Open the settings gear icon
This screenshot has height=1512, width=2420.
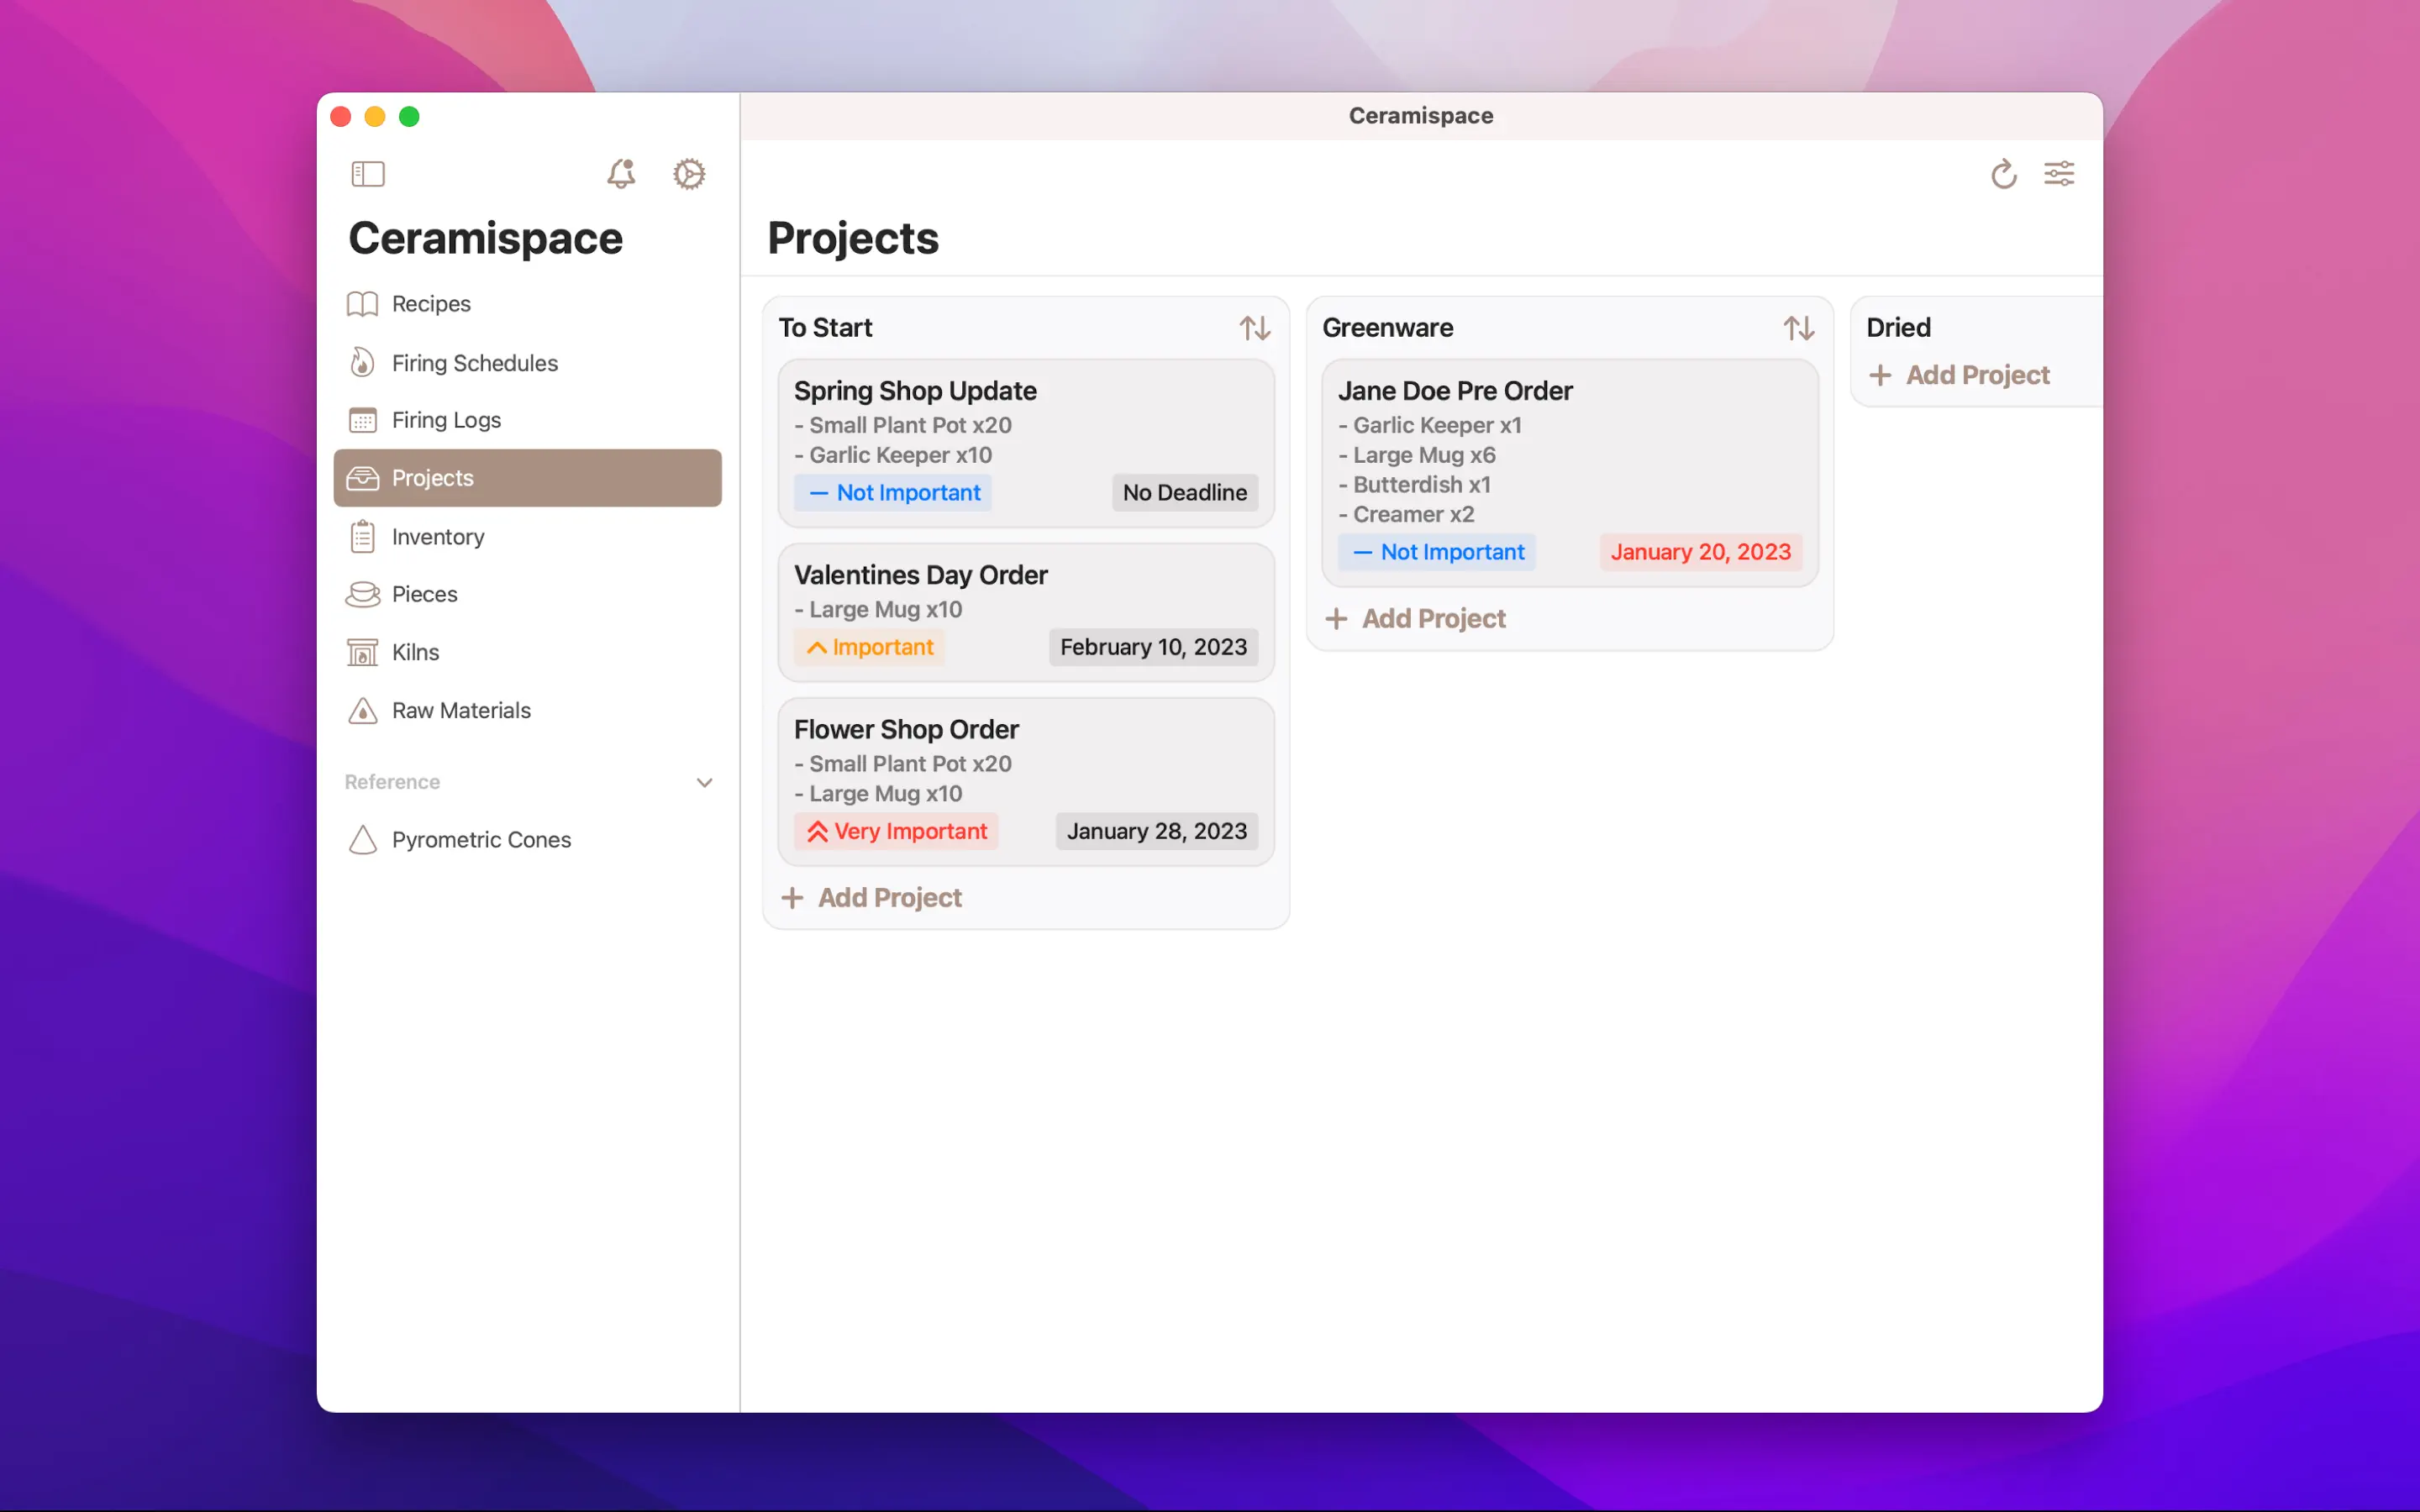pyautogui.click(x=688, y=174)
